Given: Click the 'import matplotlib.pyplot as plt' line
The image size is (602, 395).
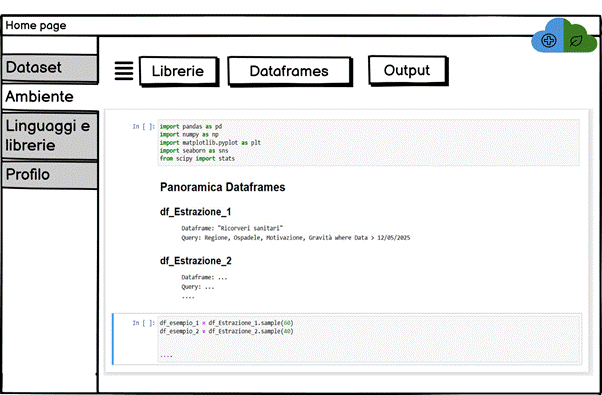Looking at the screenshot, I should (x=210, y=142).
